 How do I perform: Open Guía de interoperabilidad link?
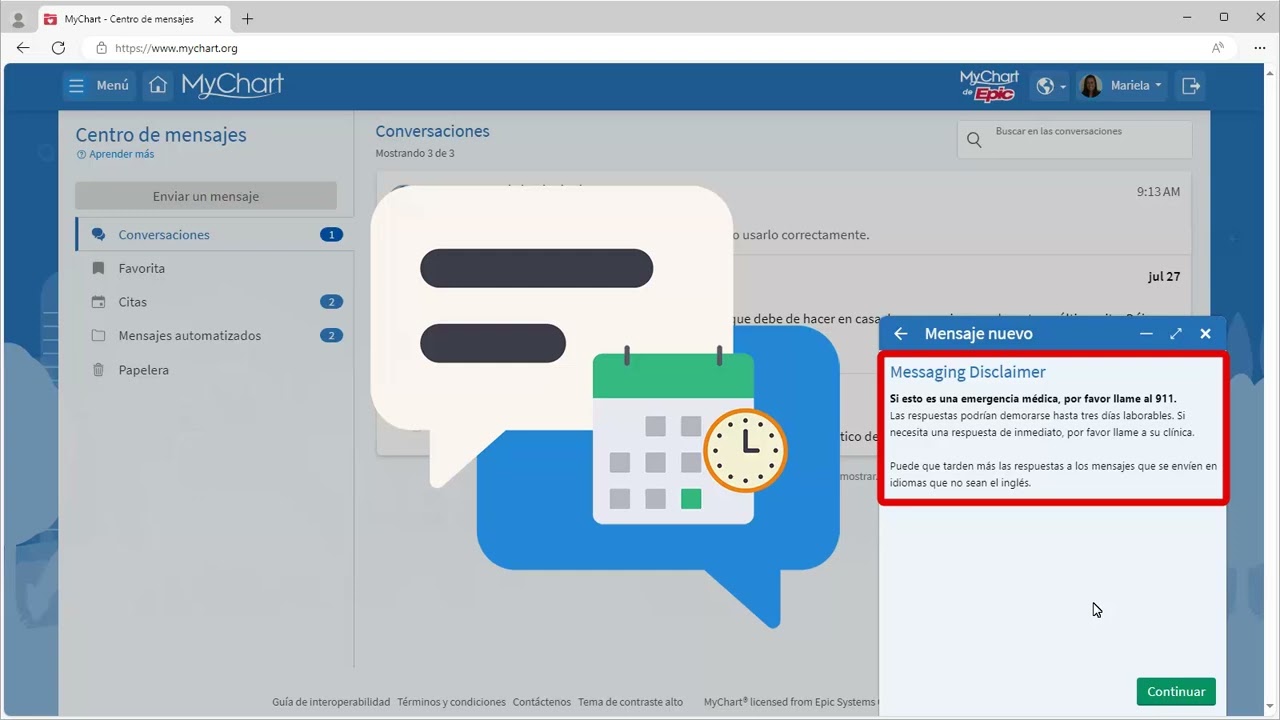click(331, 702)
